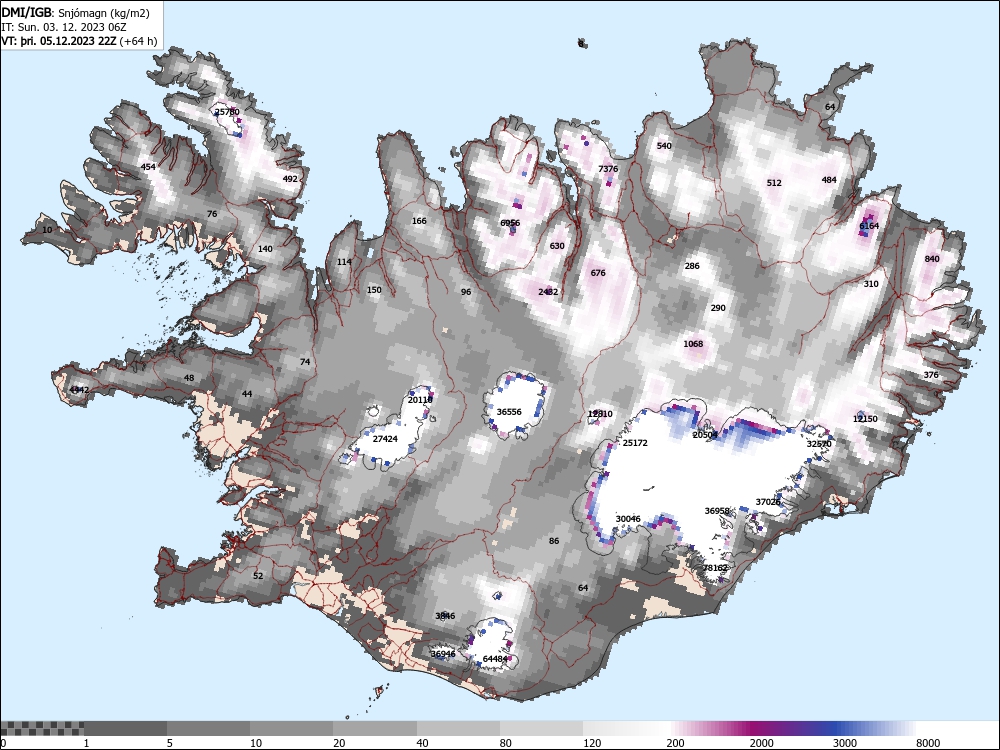Image resolution: width=1000 pixels, height=750 pixels.
Task: Select the map value 2432
Action: click(548, 292)
